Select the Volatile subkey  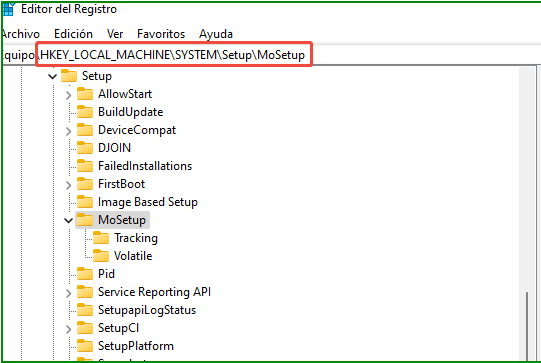pos(133,256)
